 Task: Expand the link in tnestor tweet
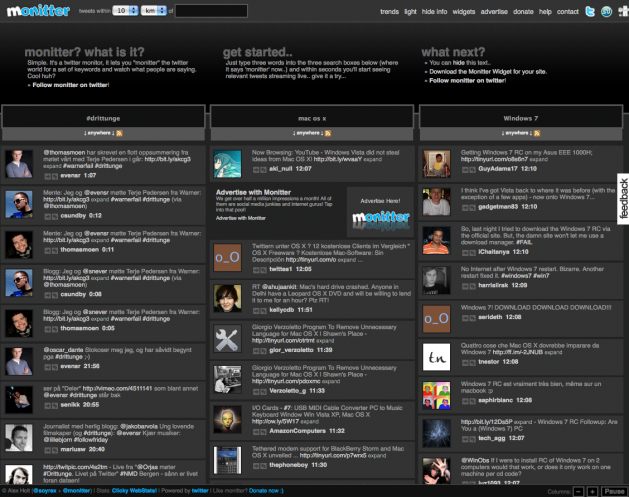553,352
